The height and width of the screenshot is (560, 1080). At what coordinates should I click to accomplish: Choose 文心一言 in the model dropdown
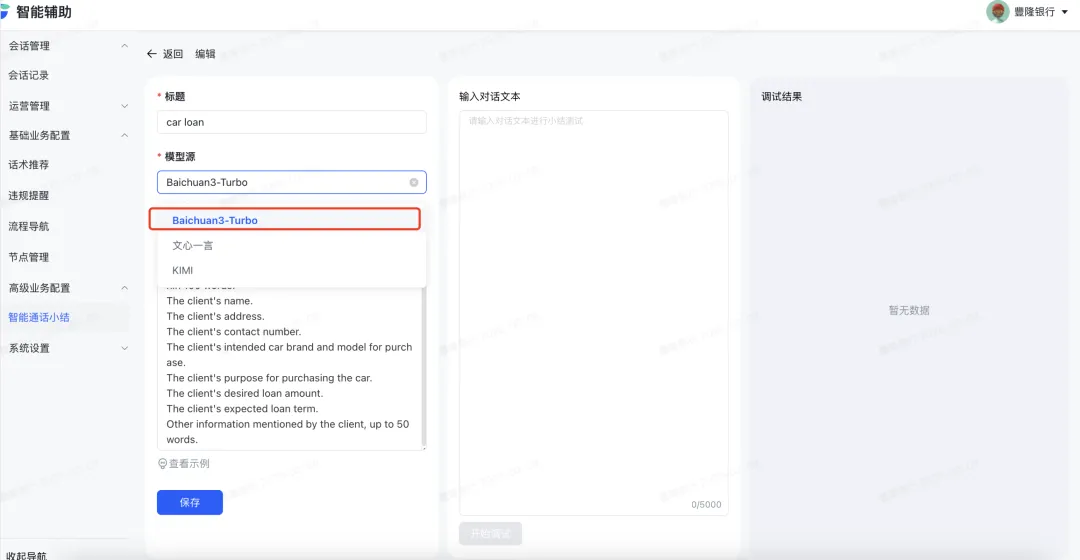(x=193, y=245)
